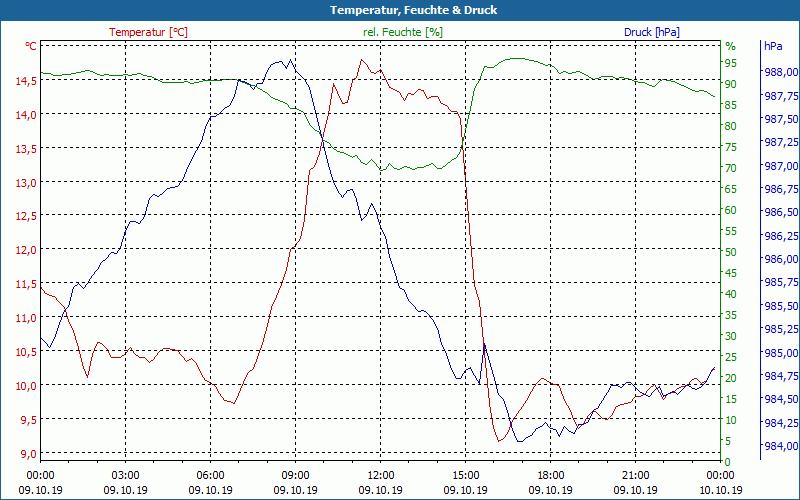The height and width of the screenshot is (500, 800).
Task: Click the green "90" humidity axis value
Action: click(x=731, y=84)
